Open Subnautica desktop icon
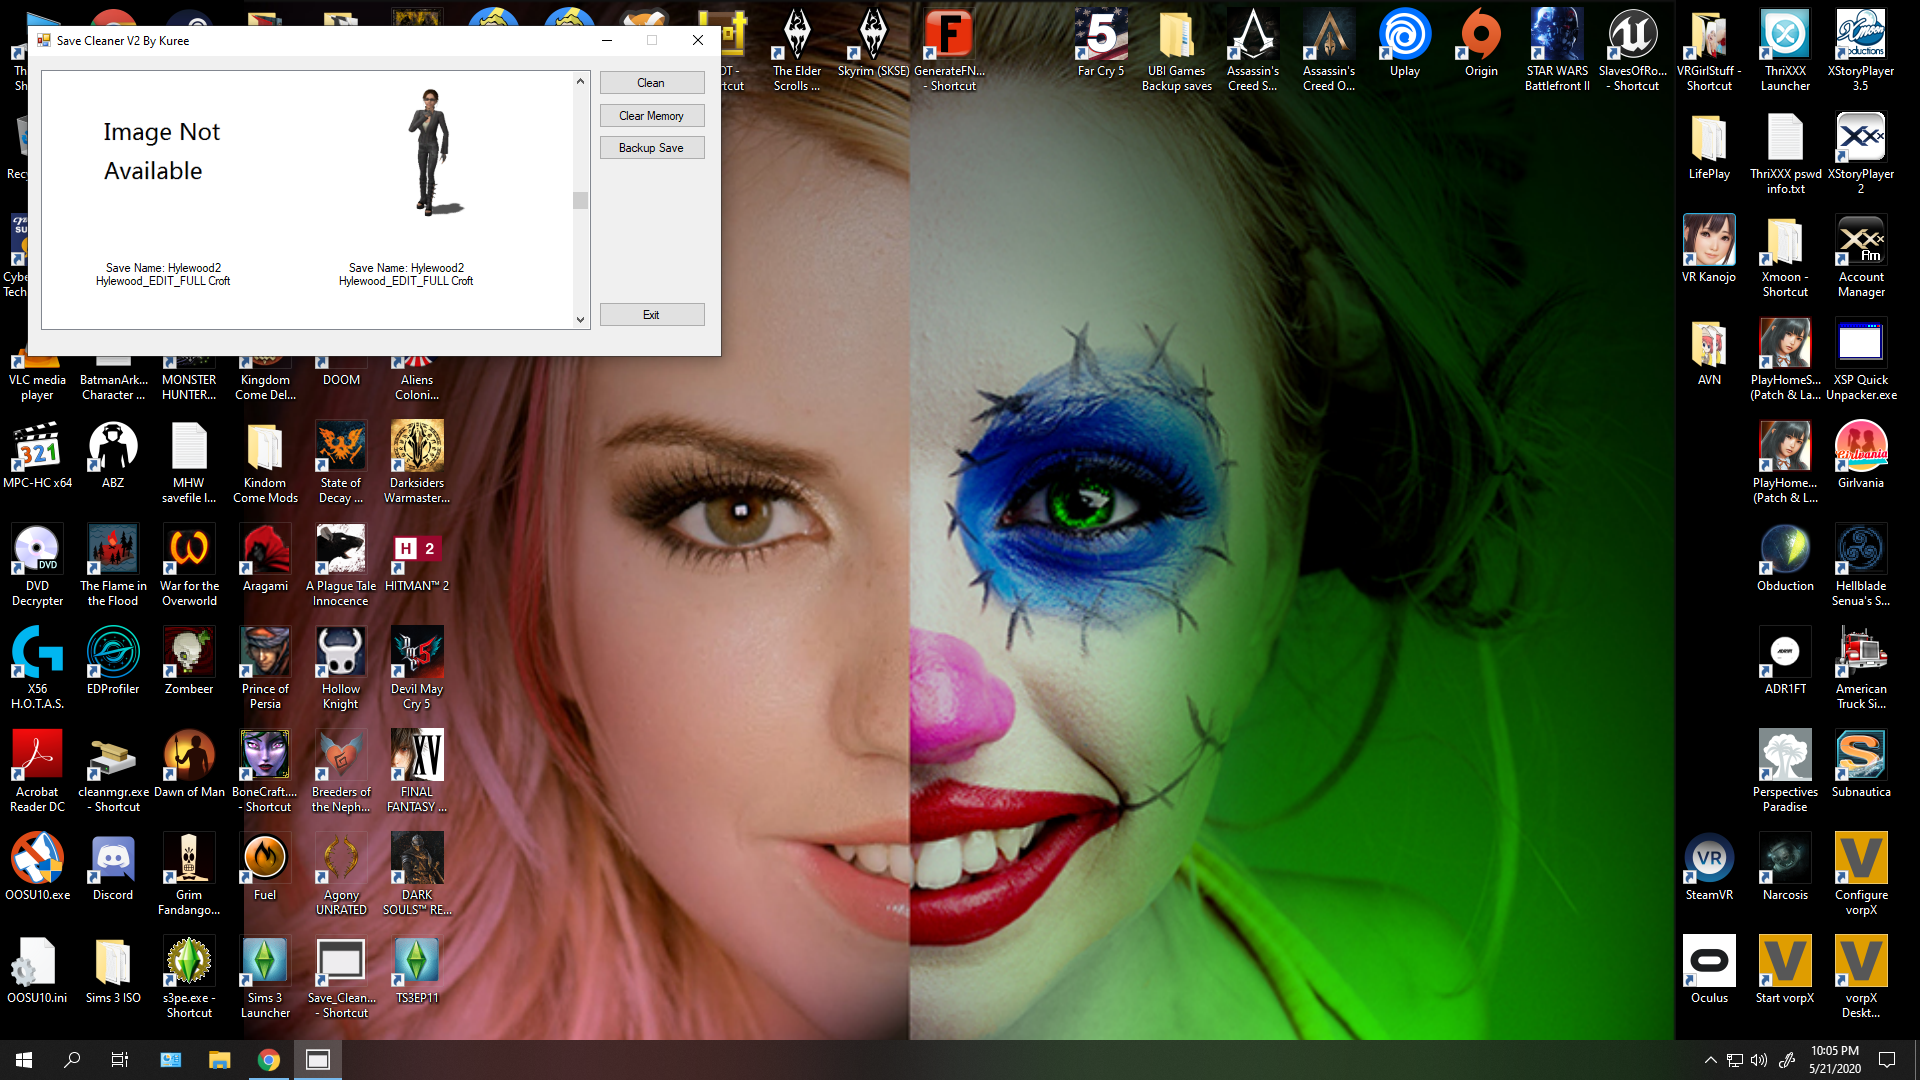The width and height of the screenshot is (1920, 1080). (x=1861, y=765)
